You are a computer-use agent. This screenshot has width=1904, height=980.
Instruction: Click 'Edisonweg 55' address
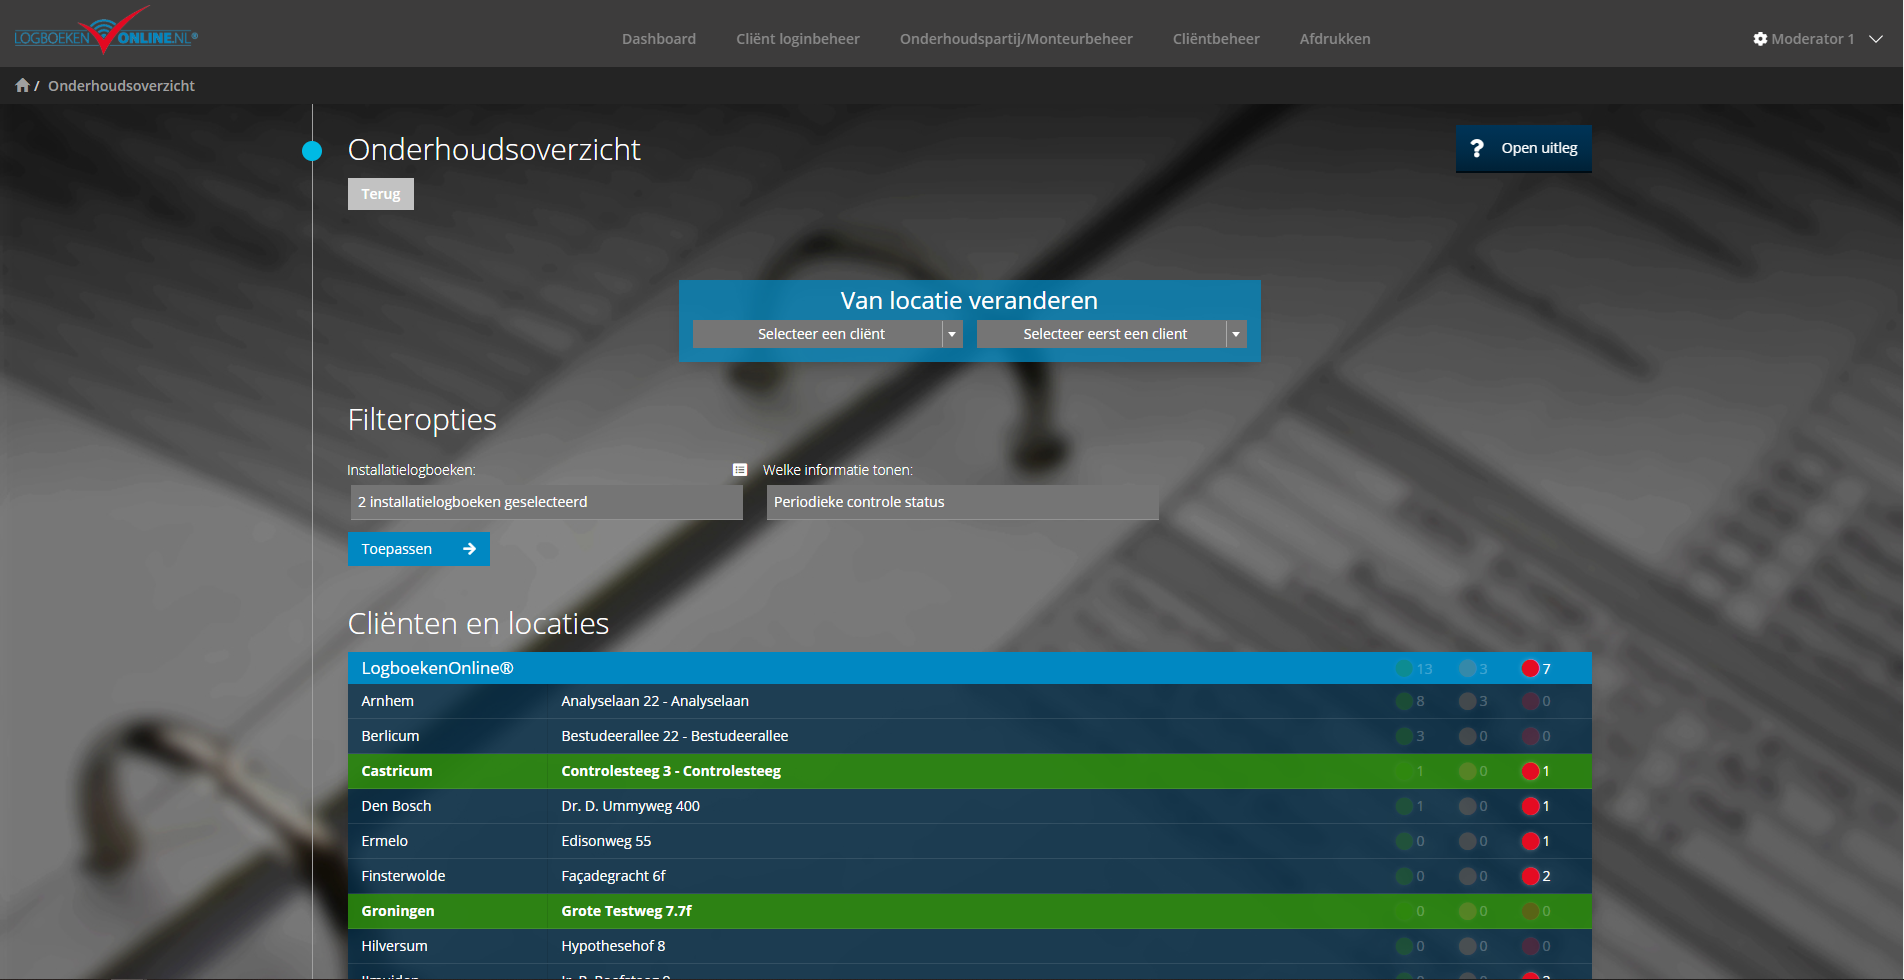click(606, 841)
